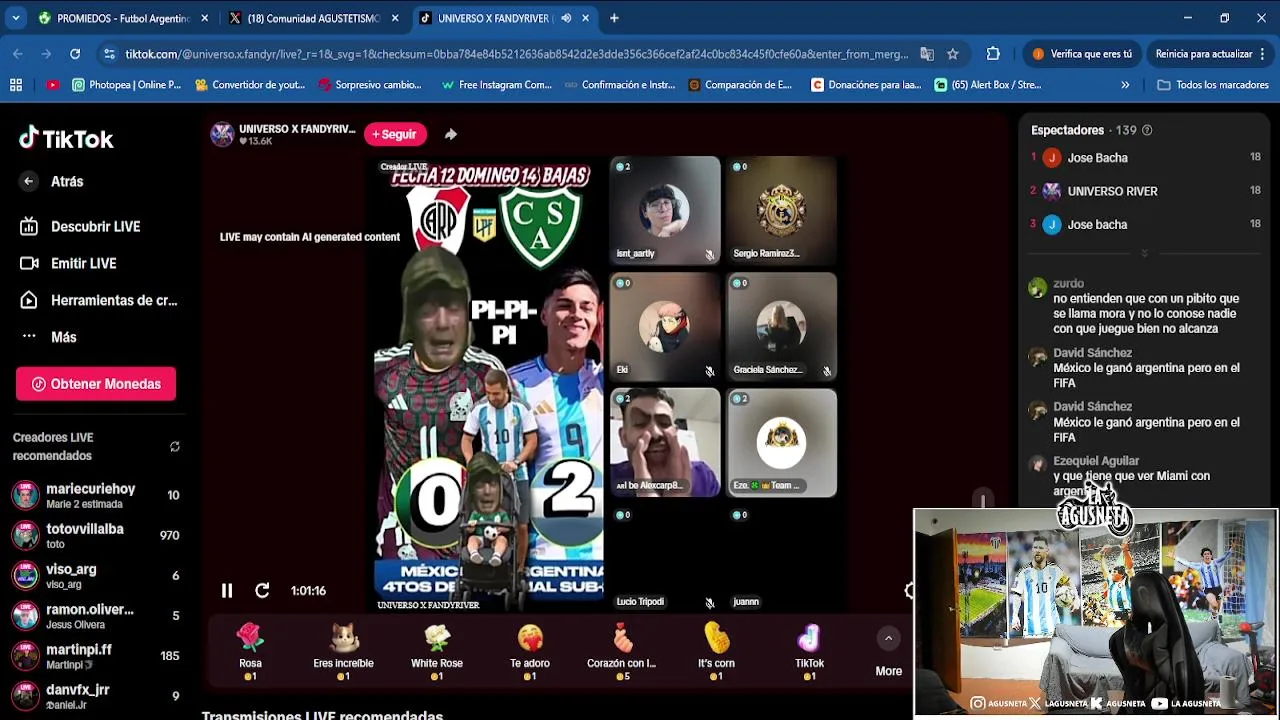Viewport: 1280px width, 720px height.
Task: Send the It's corn gift
Action: (716, 651)
